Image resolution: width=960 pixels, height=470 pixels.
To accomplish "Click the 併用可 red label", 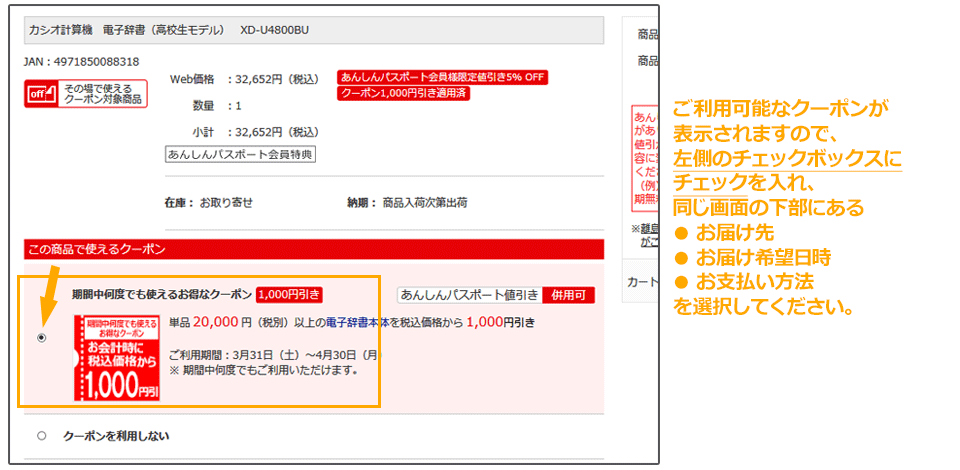I will coord(569,295).
